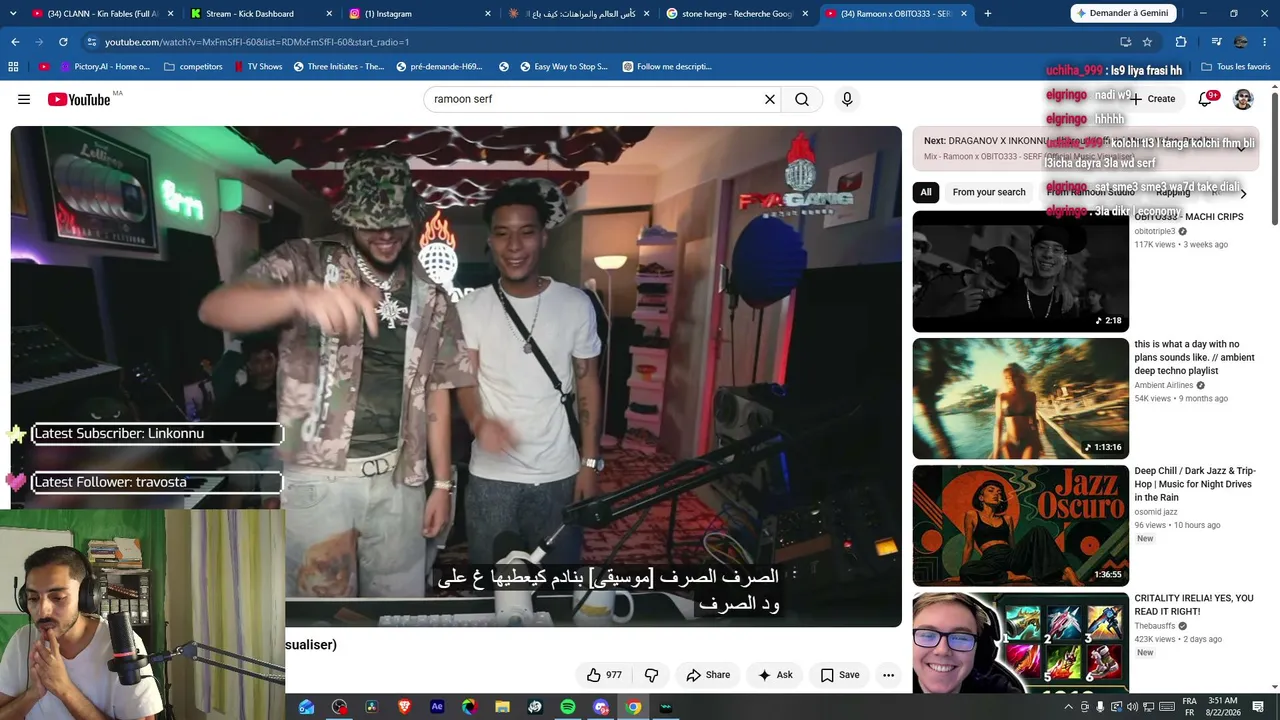Select the 'All' filter chip
This screenshot has height=720, width=1280.
pyautogui.click(x=926, y=192)
